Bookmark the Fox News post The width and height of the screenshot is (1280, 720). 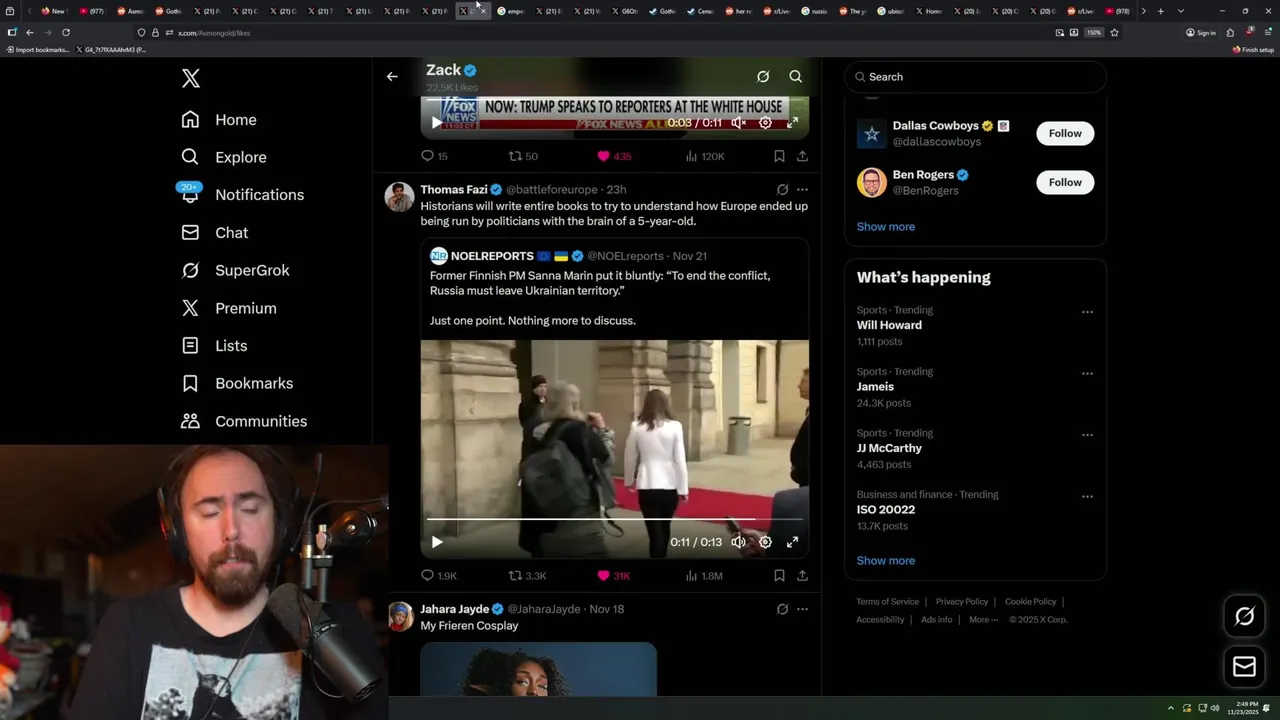point(779,156)
